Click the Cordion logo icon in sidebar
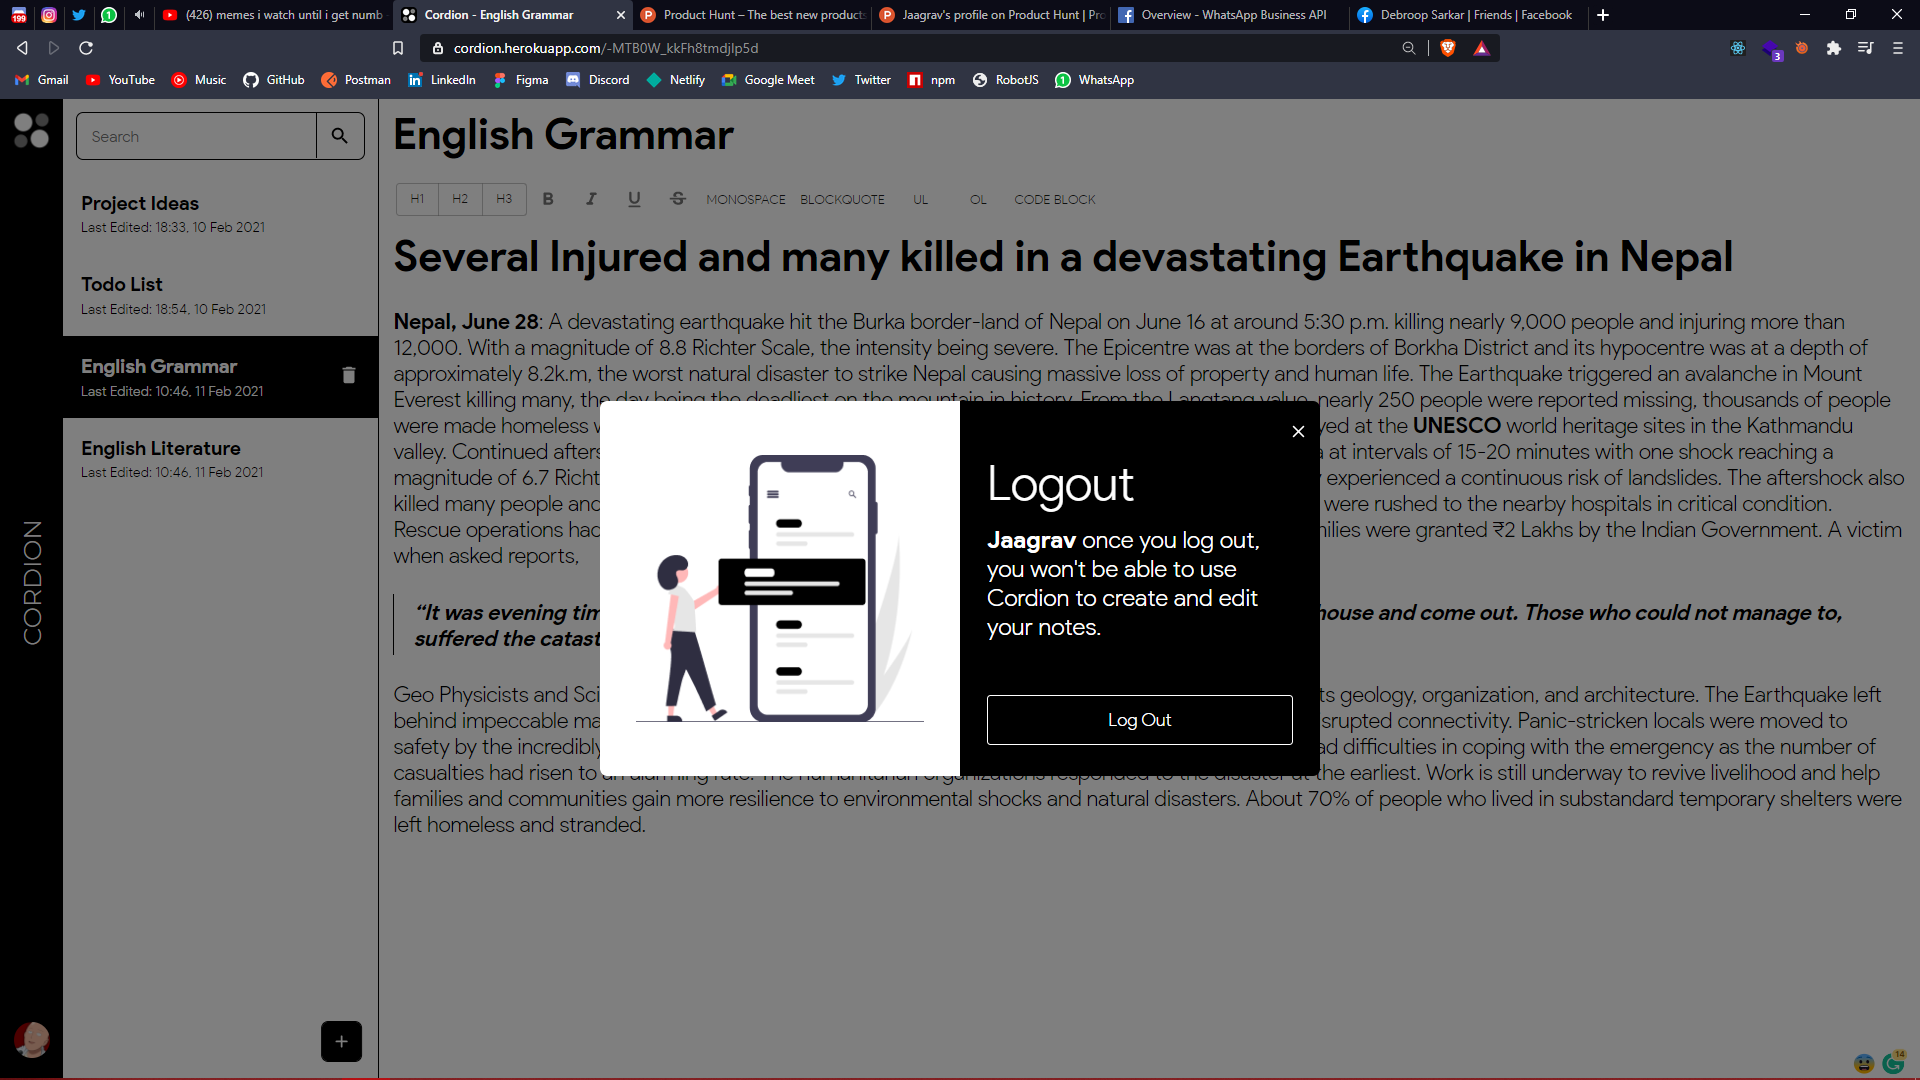The image size is (1920, 1080). point(31,130)
